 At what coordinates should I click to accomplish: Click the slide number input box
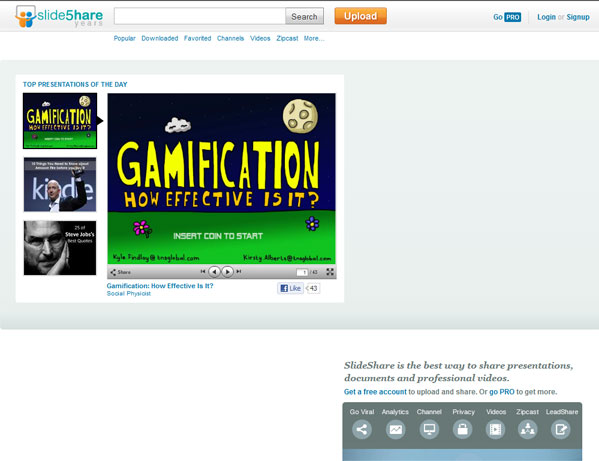click(x=302, y=272)
